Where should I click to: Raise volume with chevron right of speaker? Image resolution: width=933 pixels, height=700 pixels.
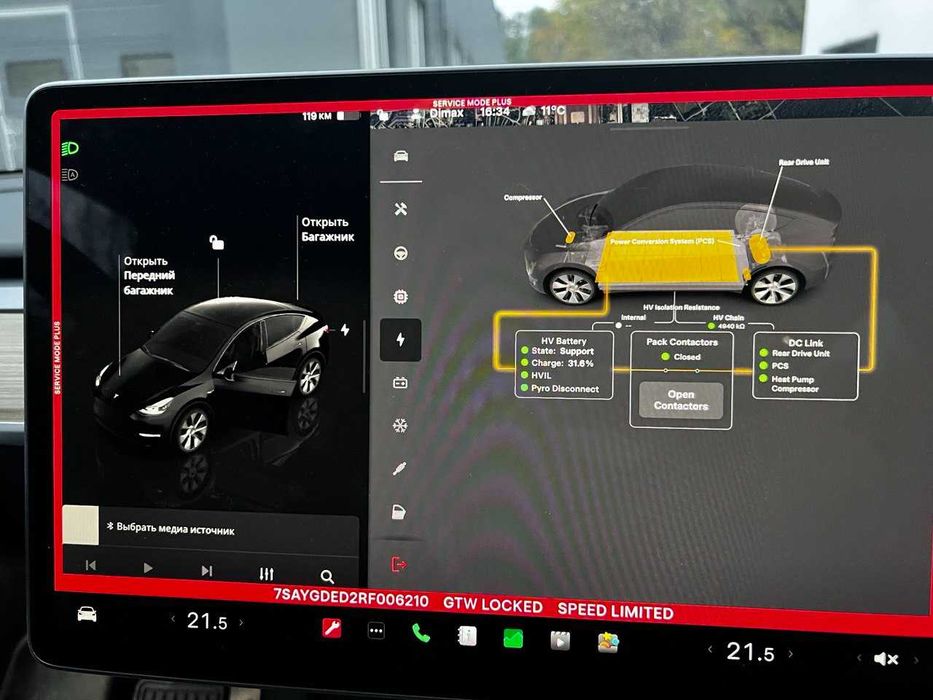[x=915, y=660]
